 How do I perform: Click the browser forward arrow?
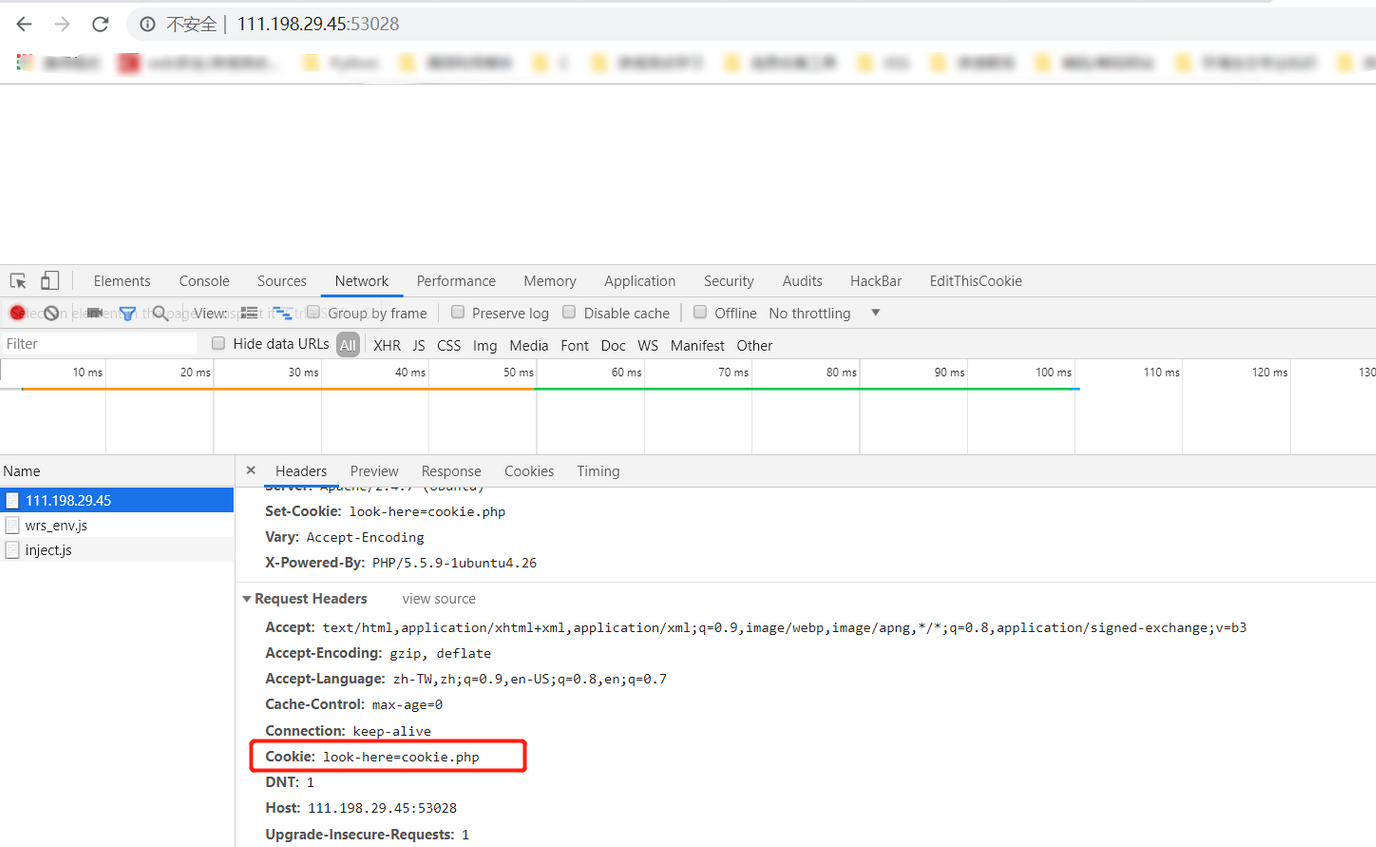coord(62,24)
